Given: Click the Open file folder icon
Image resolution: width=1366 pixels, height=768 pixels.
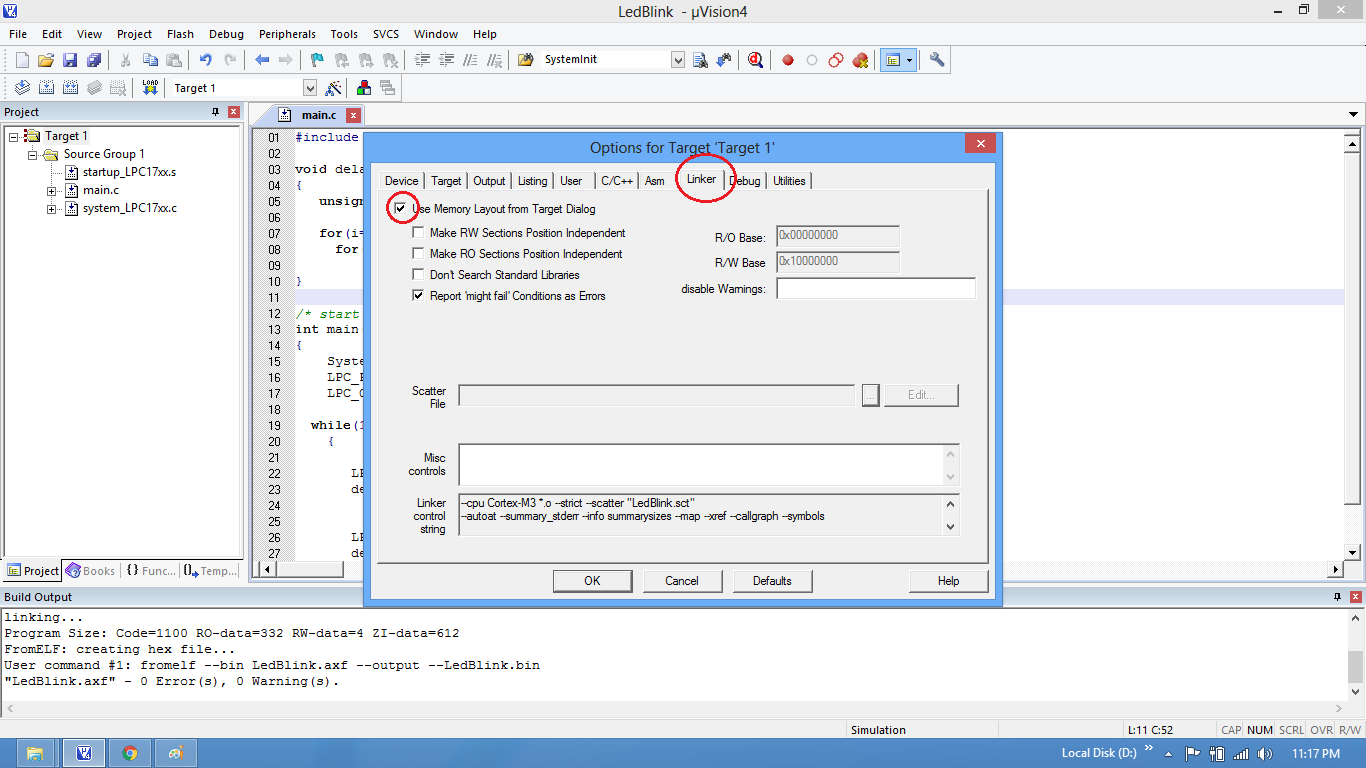Looking at the screenshot, I should pos(46,60).
